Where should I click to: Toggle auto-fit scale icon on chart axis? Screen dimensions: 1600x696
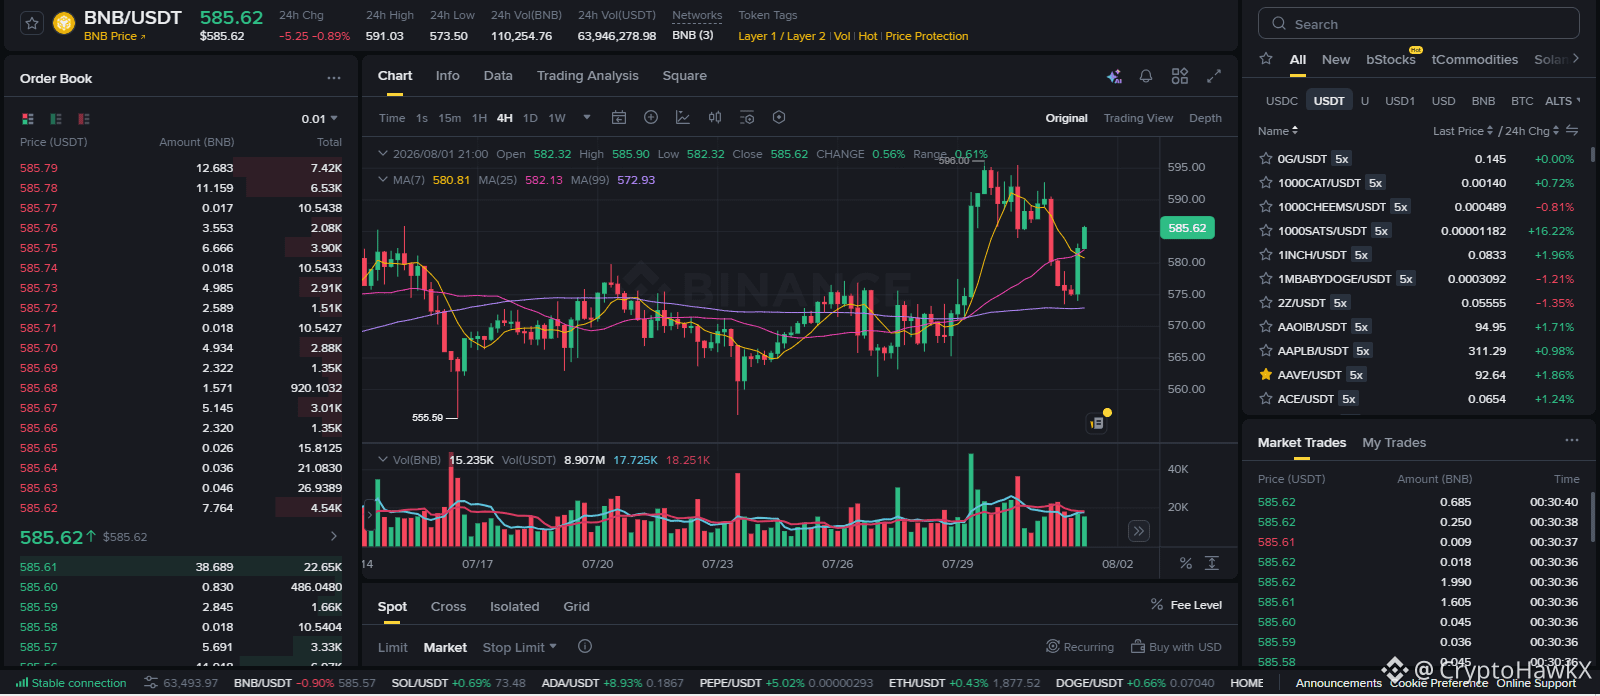(1212, 564)
